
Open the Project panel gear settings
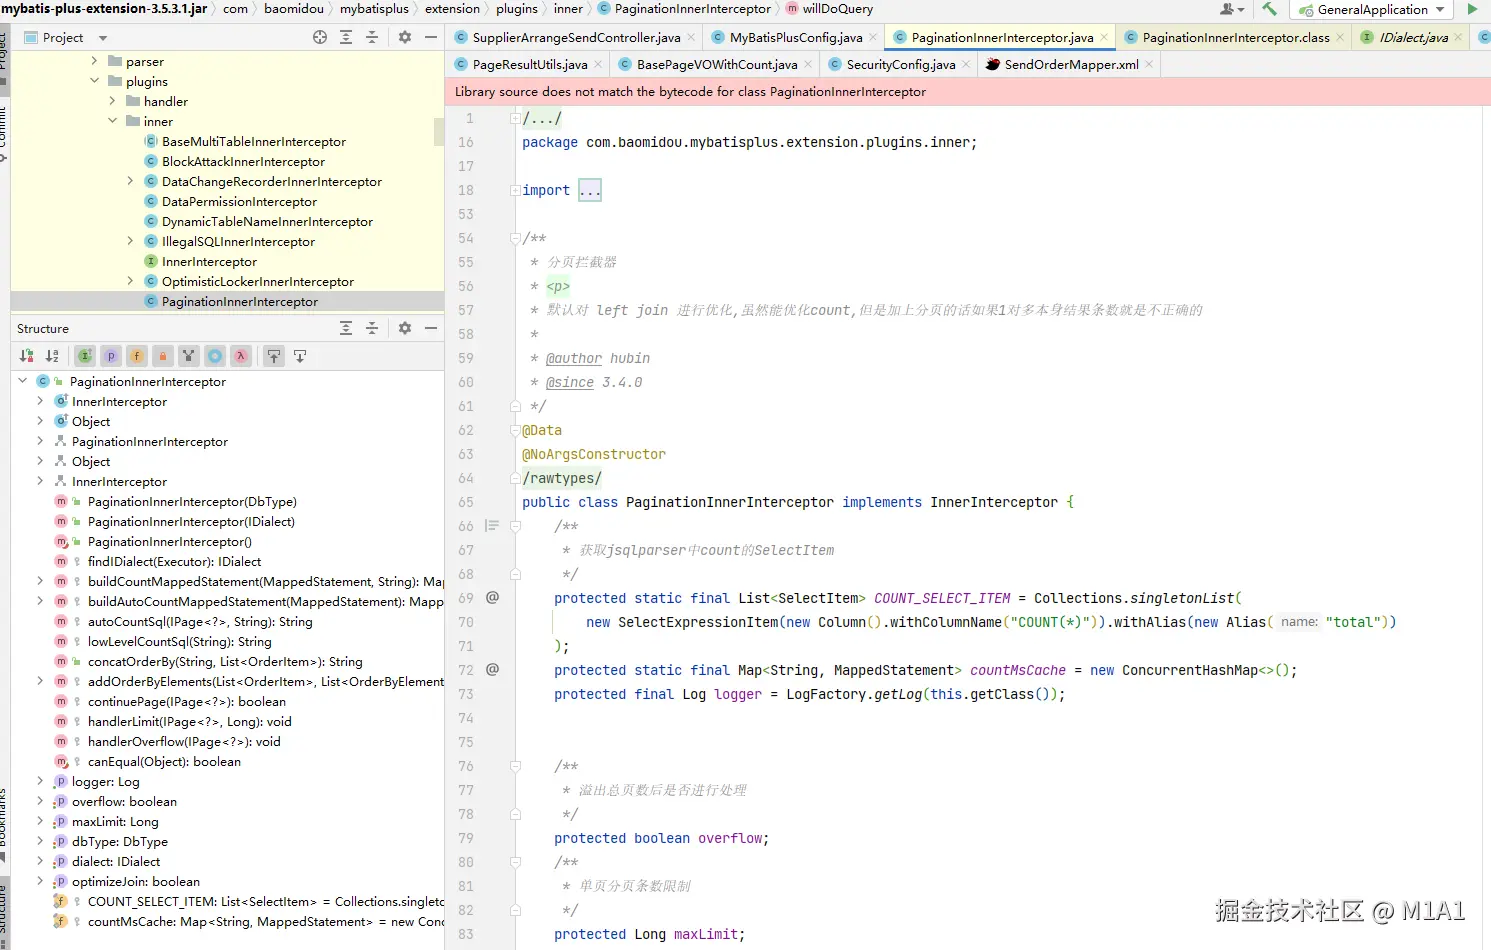click(x=405, y=37)
